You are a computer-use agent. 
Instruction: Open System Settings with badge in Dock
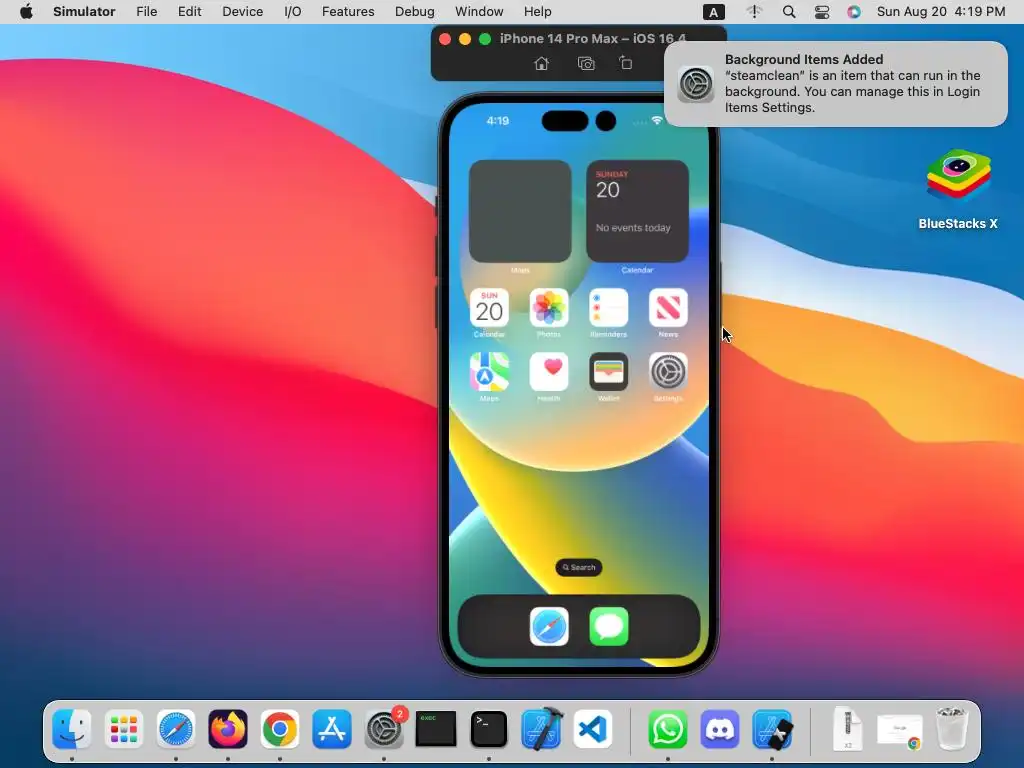pos(384,729)
